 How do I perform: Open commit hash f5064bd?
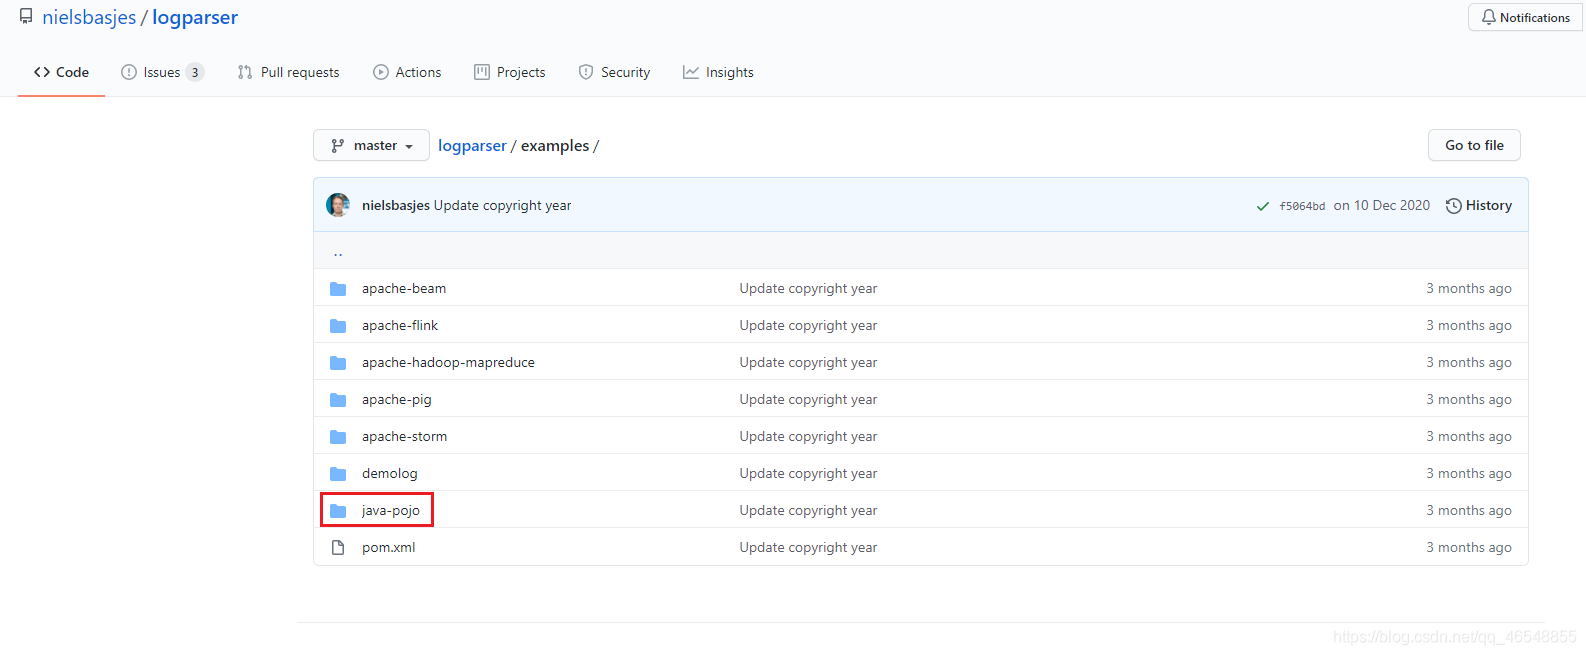1302,206
